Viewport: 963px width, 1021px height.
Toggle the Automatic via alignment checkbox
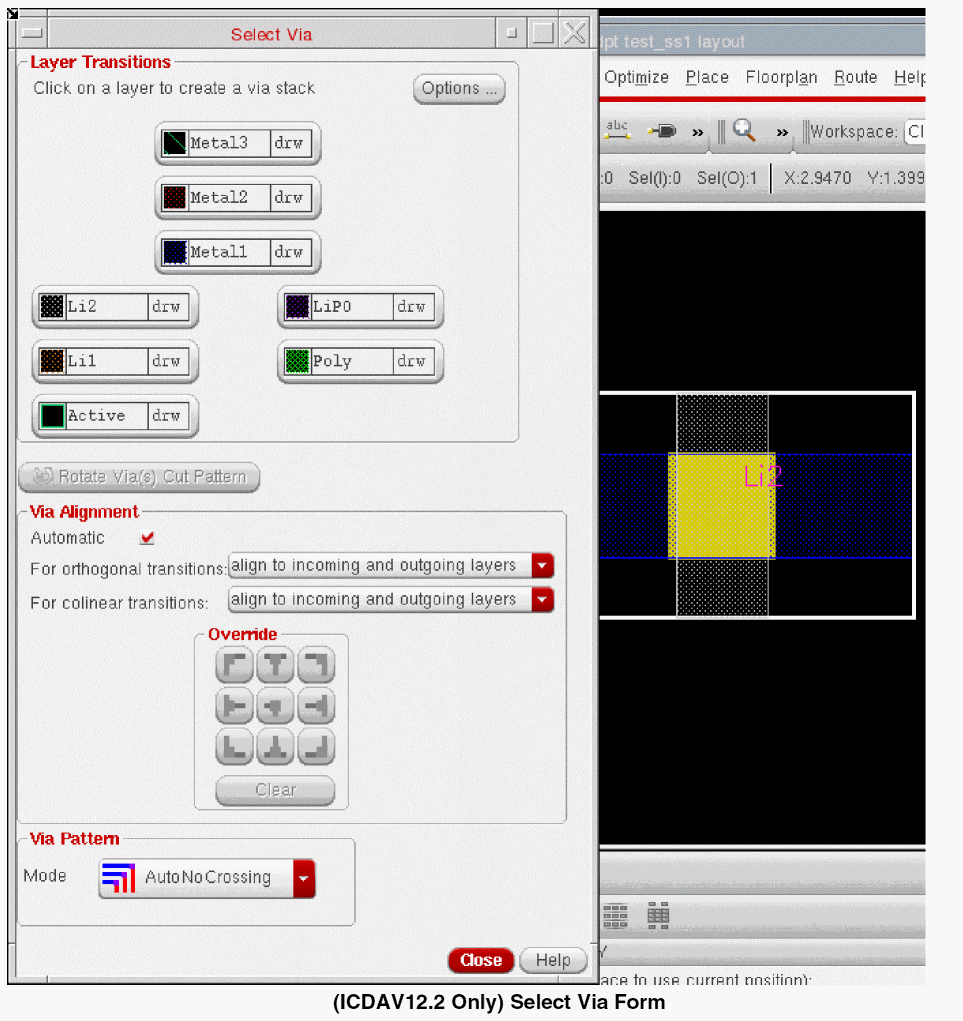147,538
